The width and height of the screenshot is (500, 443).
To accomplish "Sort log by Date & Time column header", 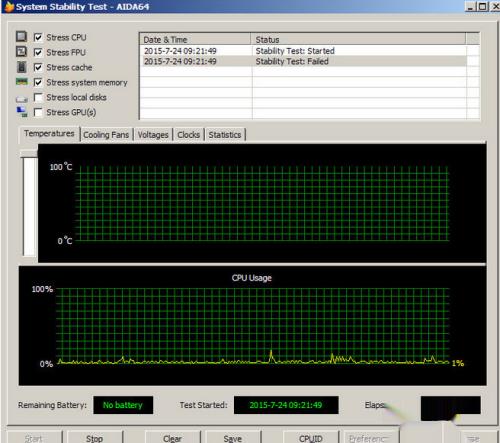I will [x=195, y=39].
